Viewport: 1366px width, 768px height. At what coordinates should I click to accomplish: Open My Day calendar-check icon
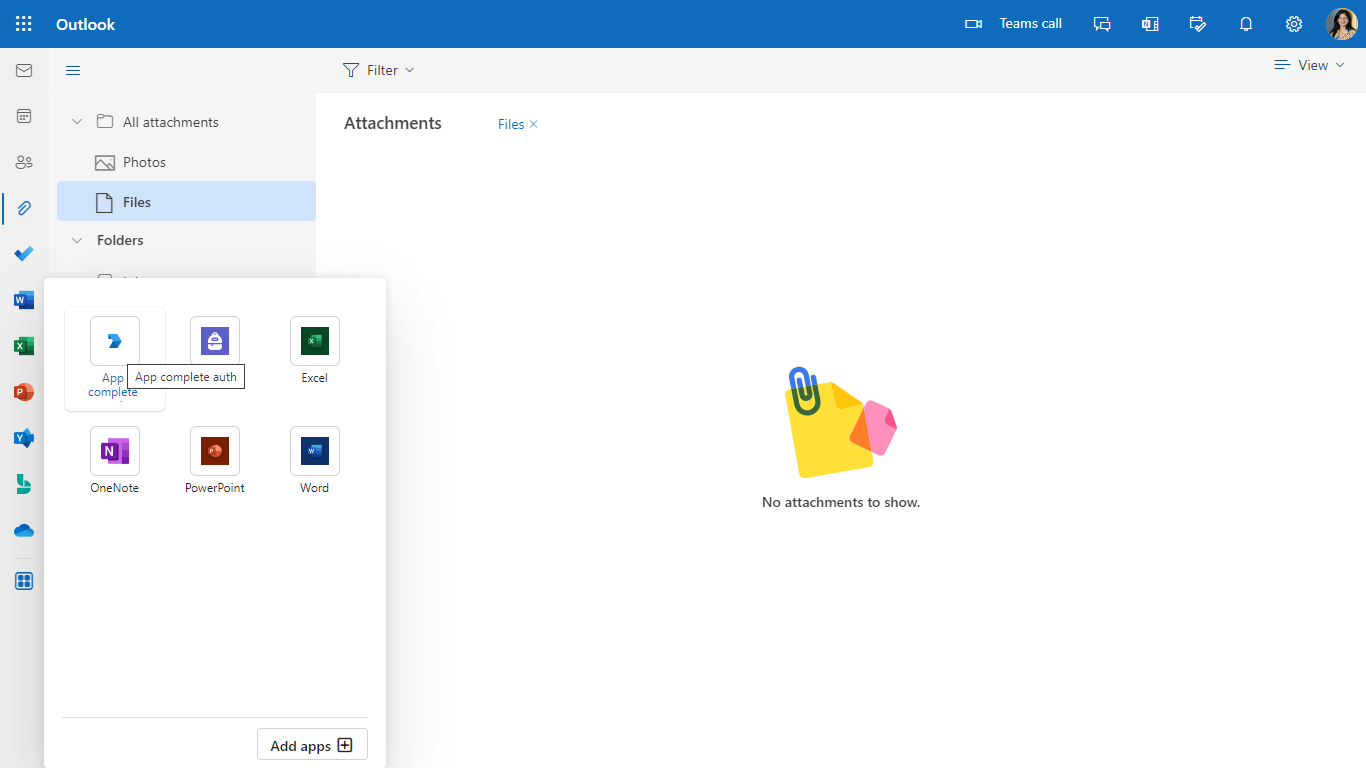click(x=1198, y=24)
